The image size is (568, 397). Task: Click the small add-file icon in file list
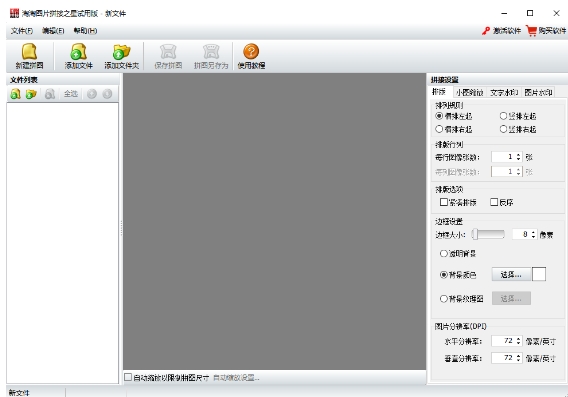(15, 94)
